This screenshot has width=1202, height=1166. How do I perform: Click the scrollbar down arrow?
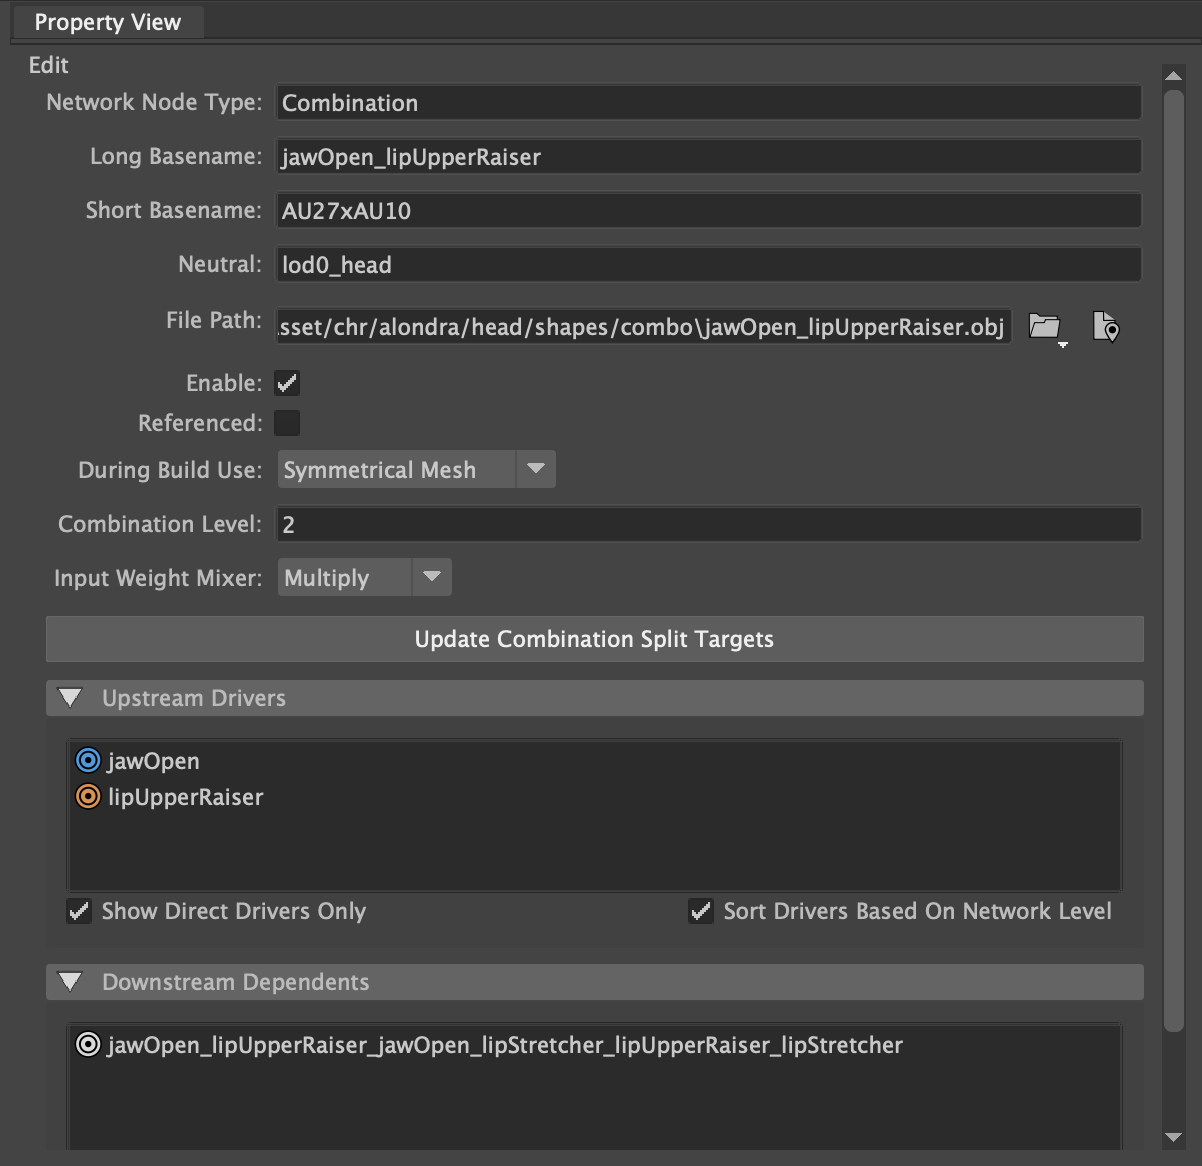tap(1174, 1137)
